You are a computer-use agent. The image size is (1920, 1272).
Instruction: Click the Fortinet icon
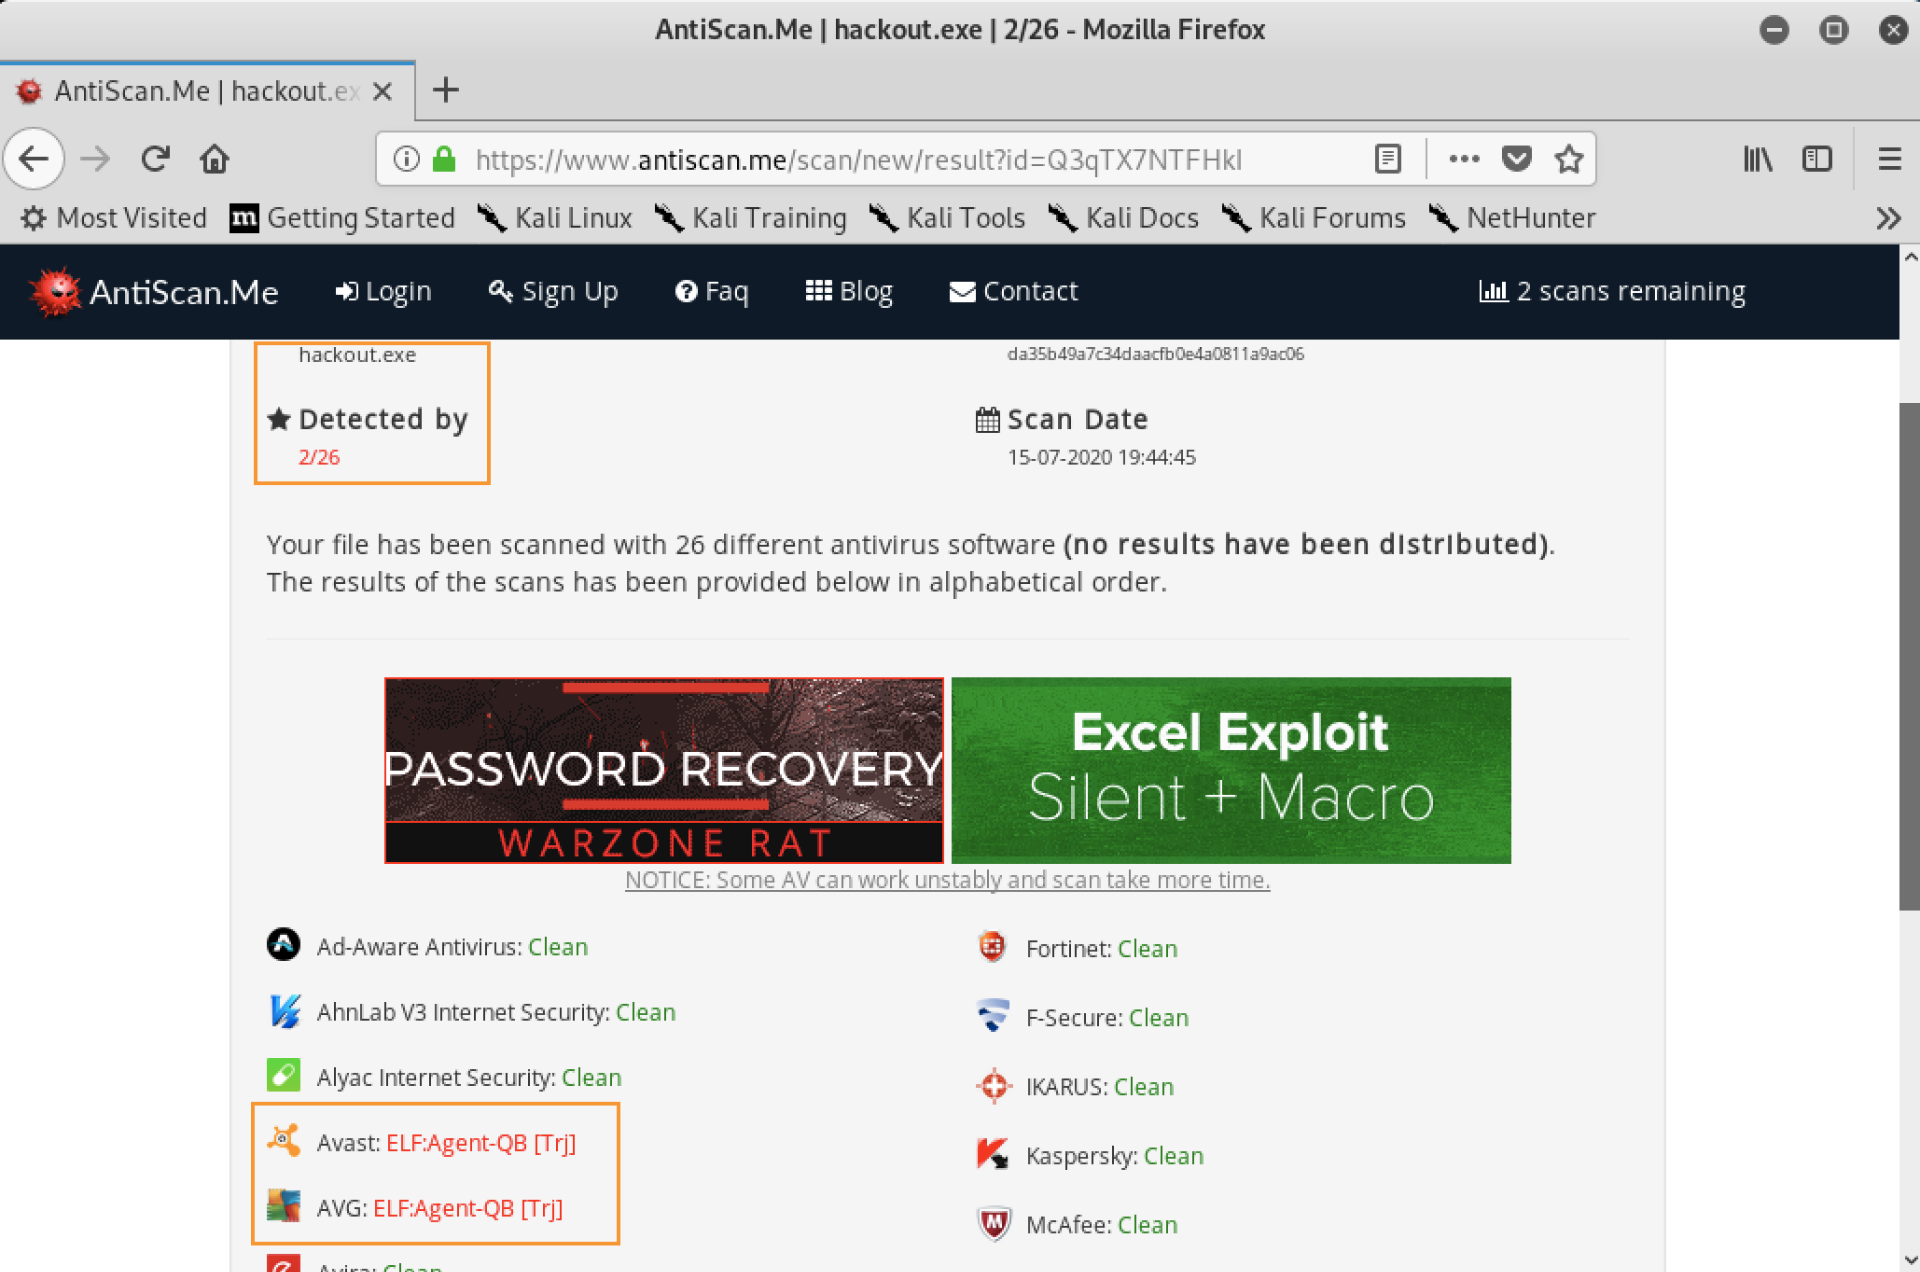click(x=992, y=947)
